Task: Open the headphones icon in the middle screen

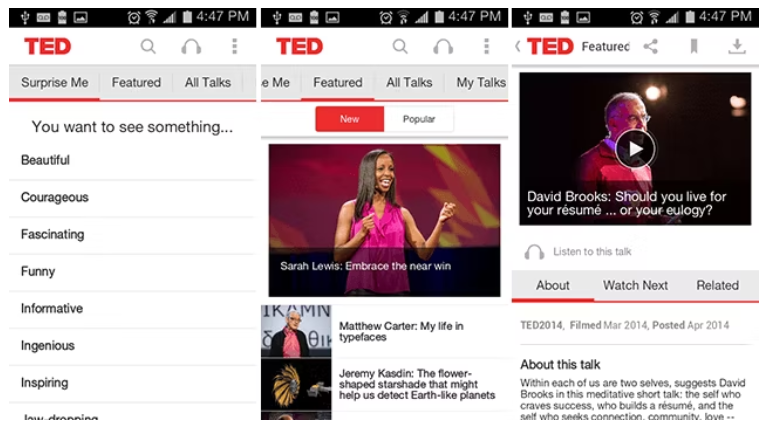Action: pos(443,47)
